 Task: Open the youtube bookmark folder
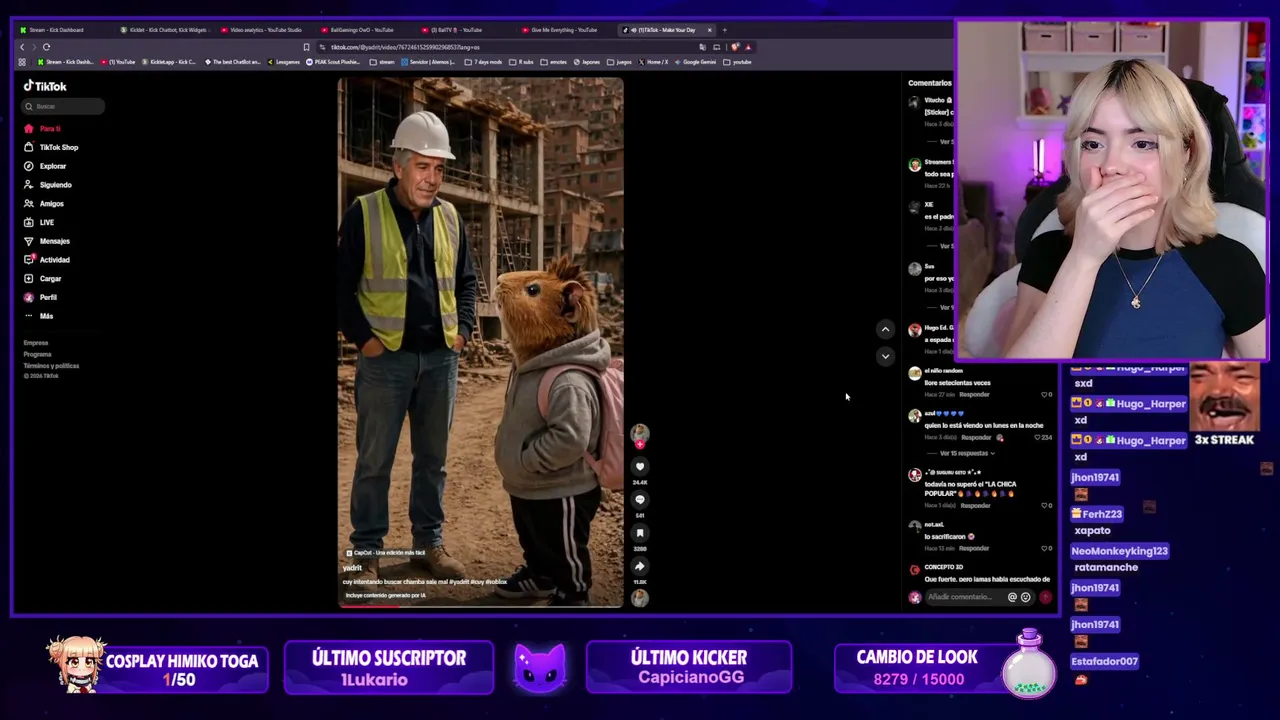738,62
